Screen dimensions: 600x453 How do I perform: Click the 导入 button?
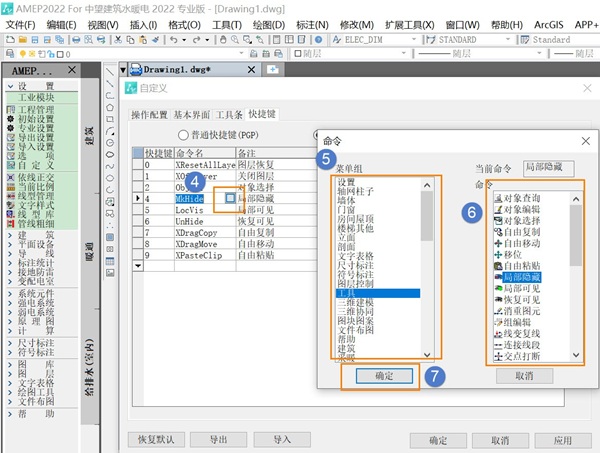[282, 440]
